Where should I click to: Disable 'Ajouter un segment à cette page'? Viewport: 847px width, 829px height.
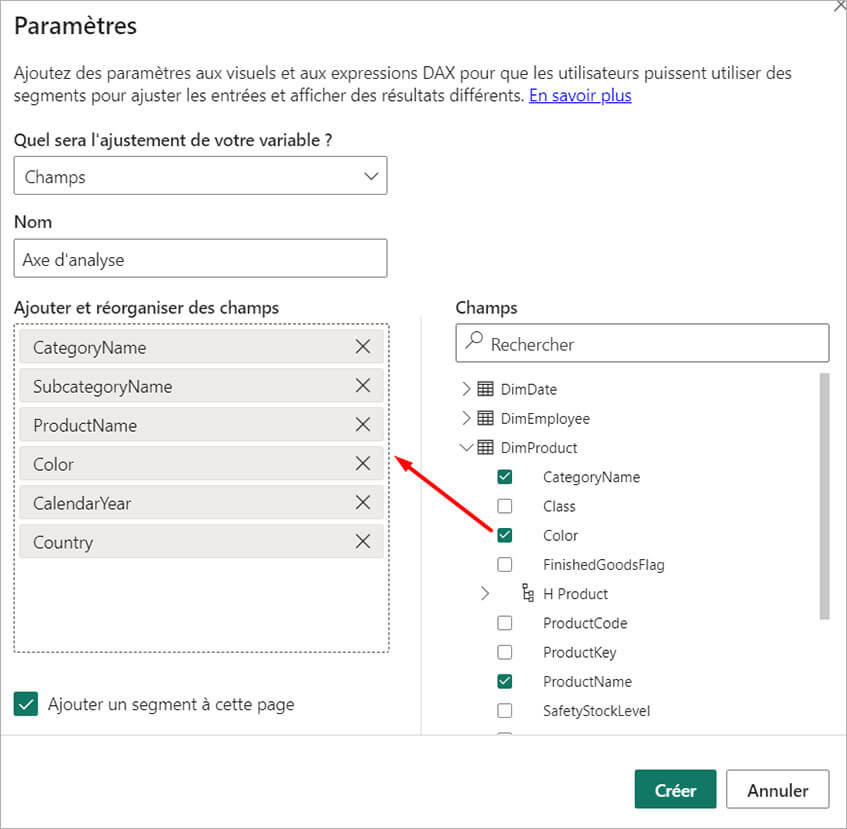click(26, 704)
